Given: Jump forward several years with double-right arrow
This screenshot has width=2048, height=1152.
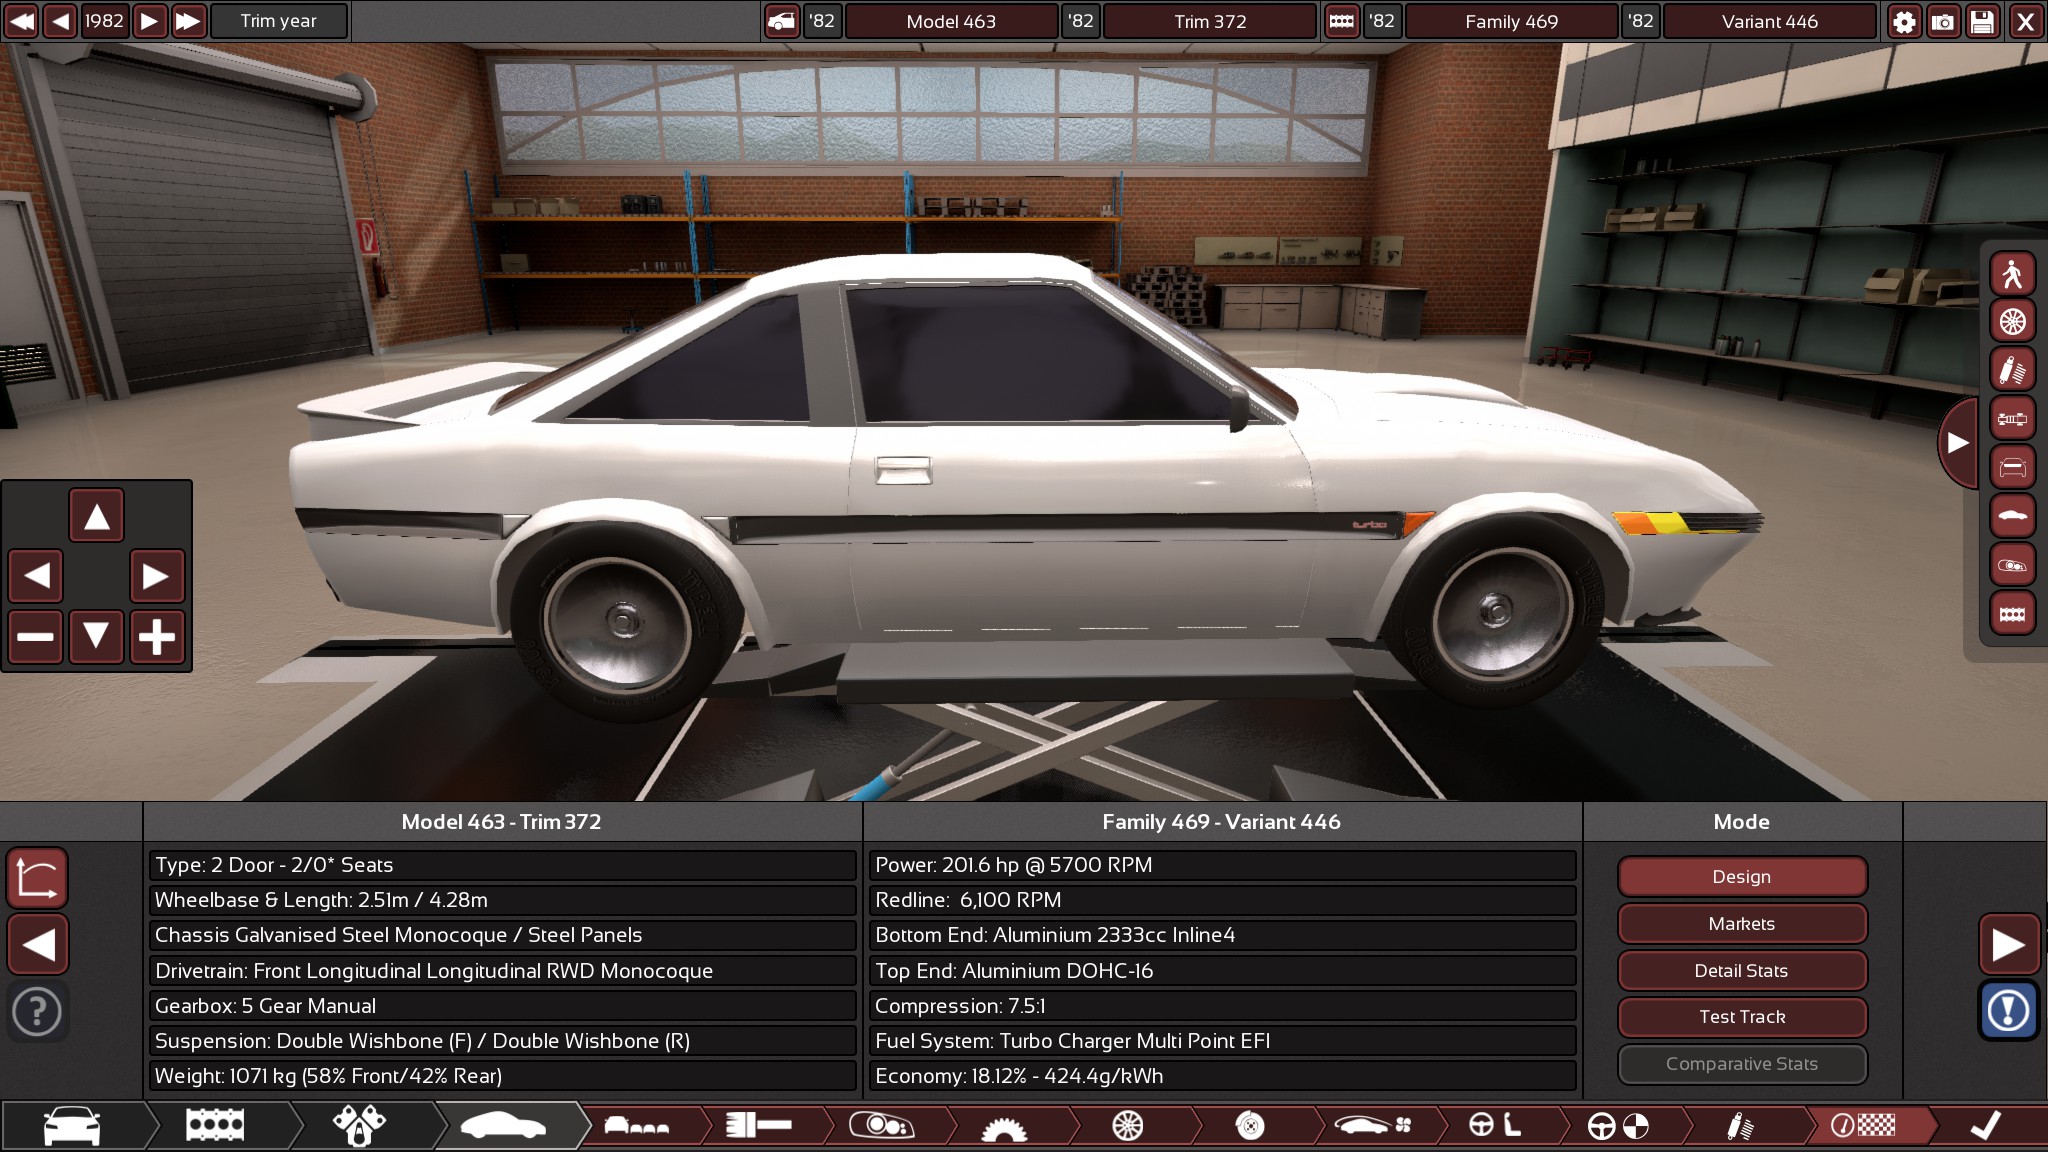Looking at the screenshot, I should pyautogui.click(x=188, y=21).
